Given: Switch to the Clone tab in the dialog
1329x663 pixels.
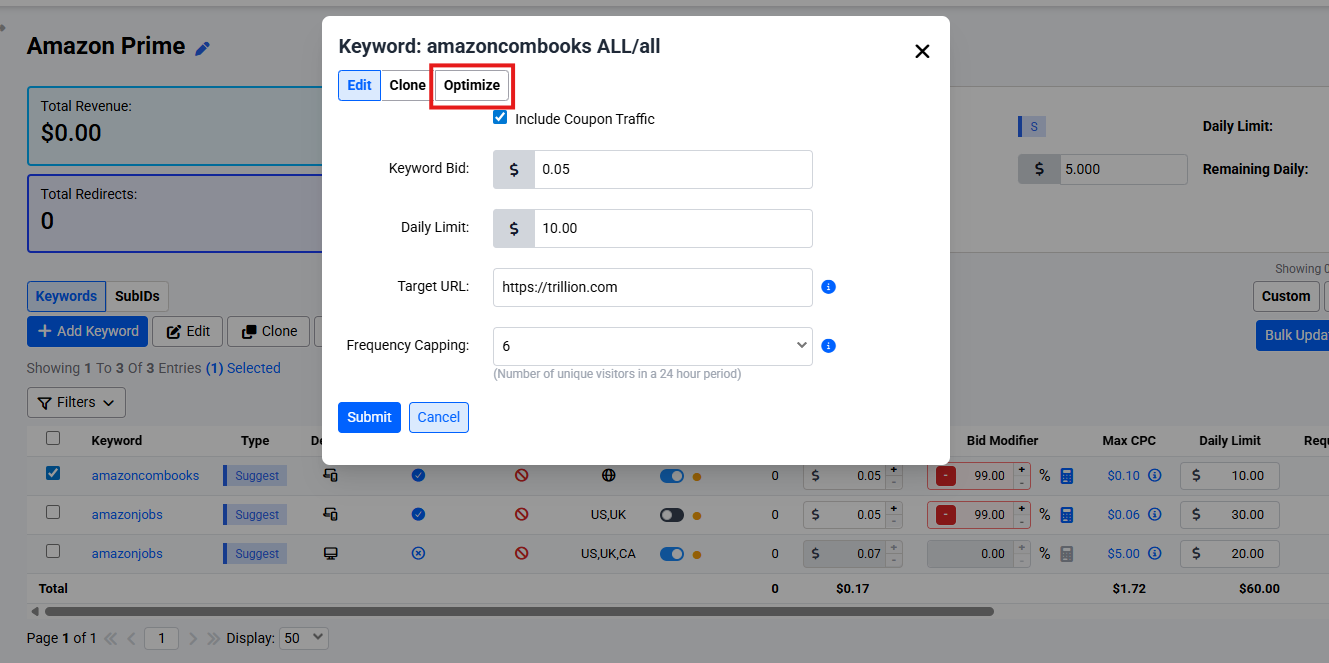Looking at the screenshot, I should [407, 86].
